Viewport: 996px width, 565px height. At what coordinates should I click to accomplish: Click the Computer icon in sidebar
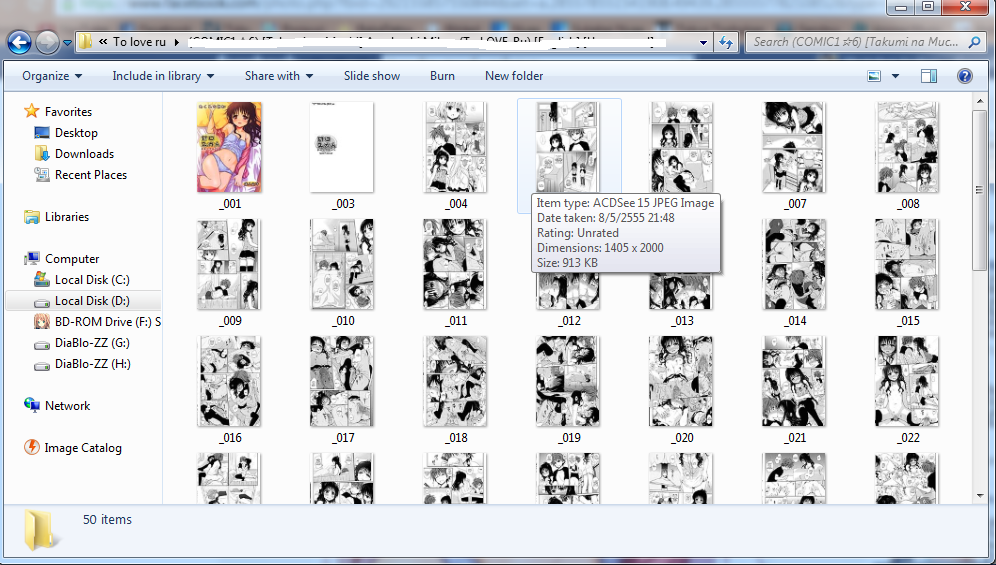32,258
